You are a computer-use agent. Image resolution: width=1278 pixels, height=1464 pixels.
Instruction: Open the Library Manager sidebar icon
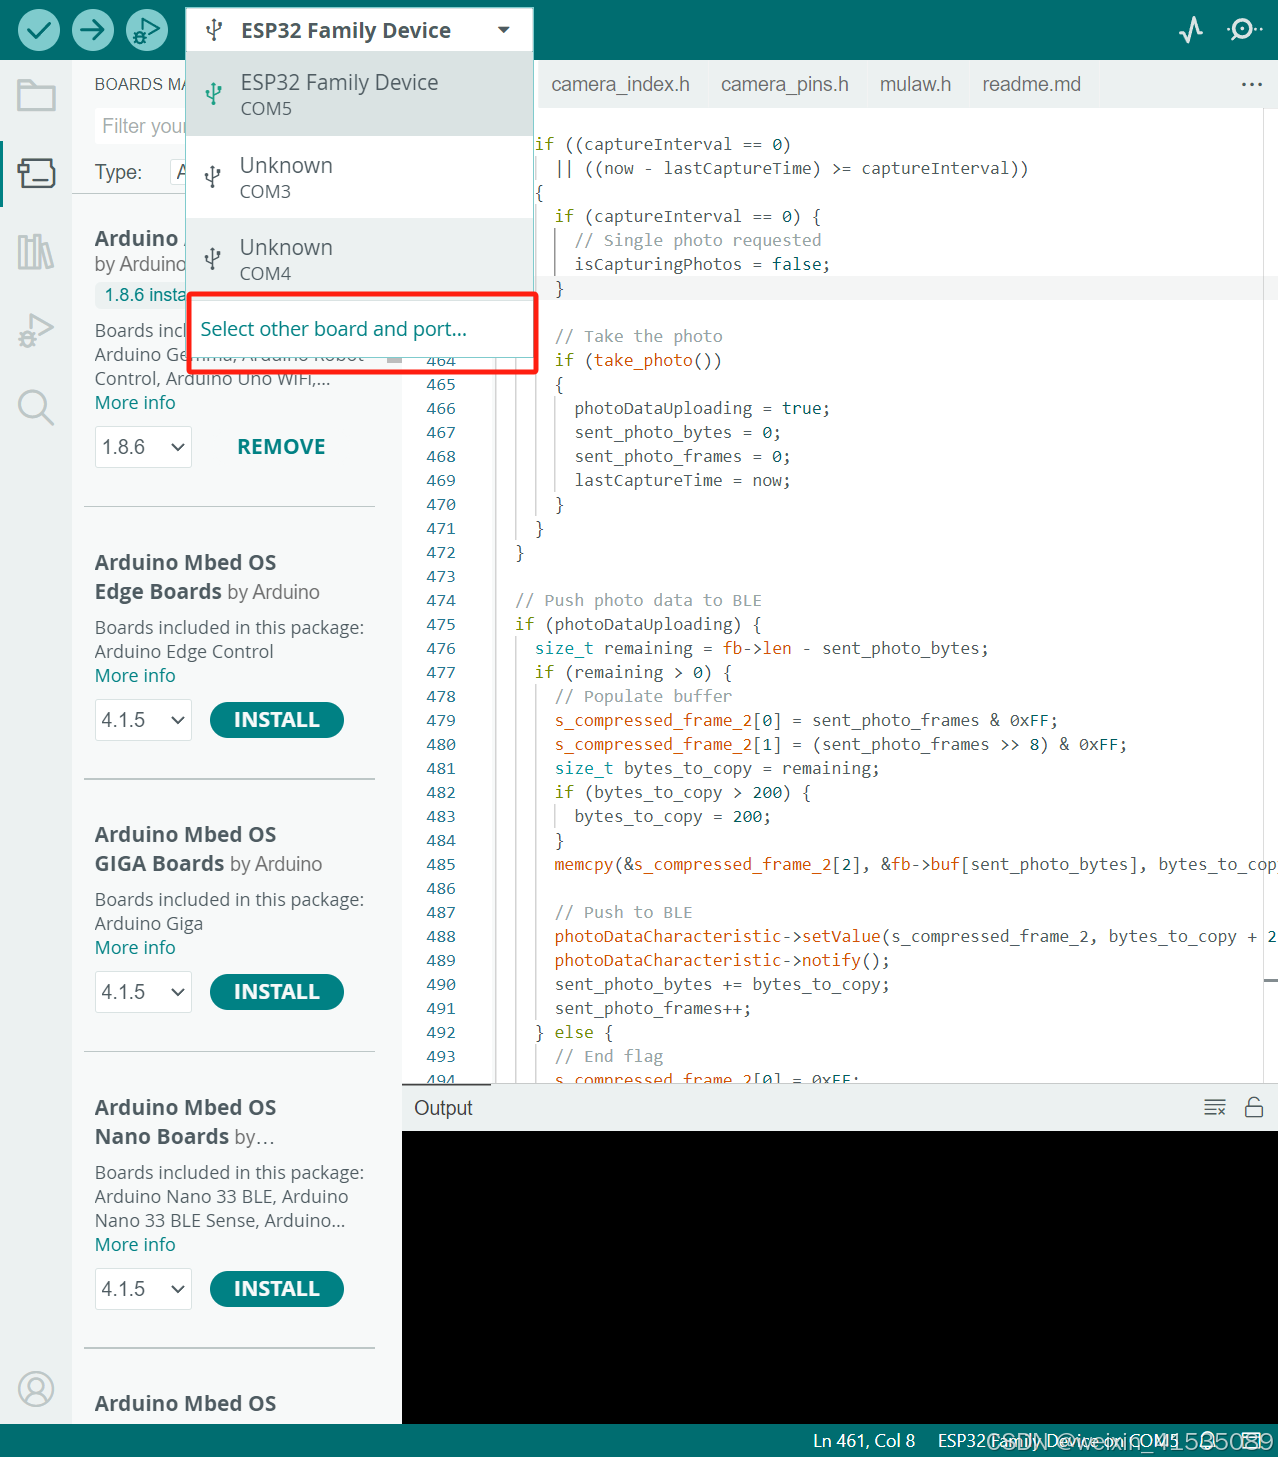tap(36, 251)
